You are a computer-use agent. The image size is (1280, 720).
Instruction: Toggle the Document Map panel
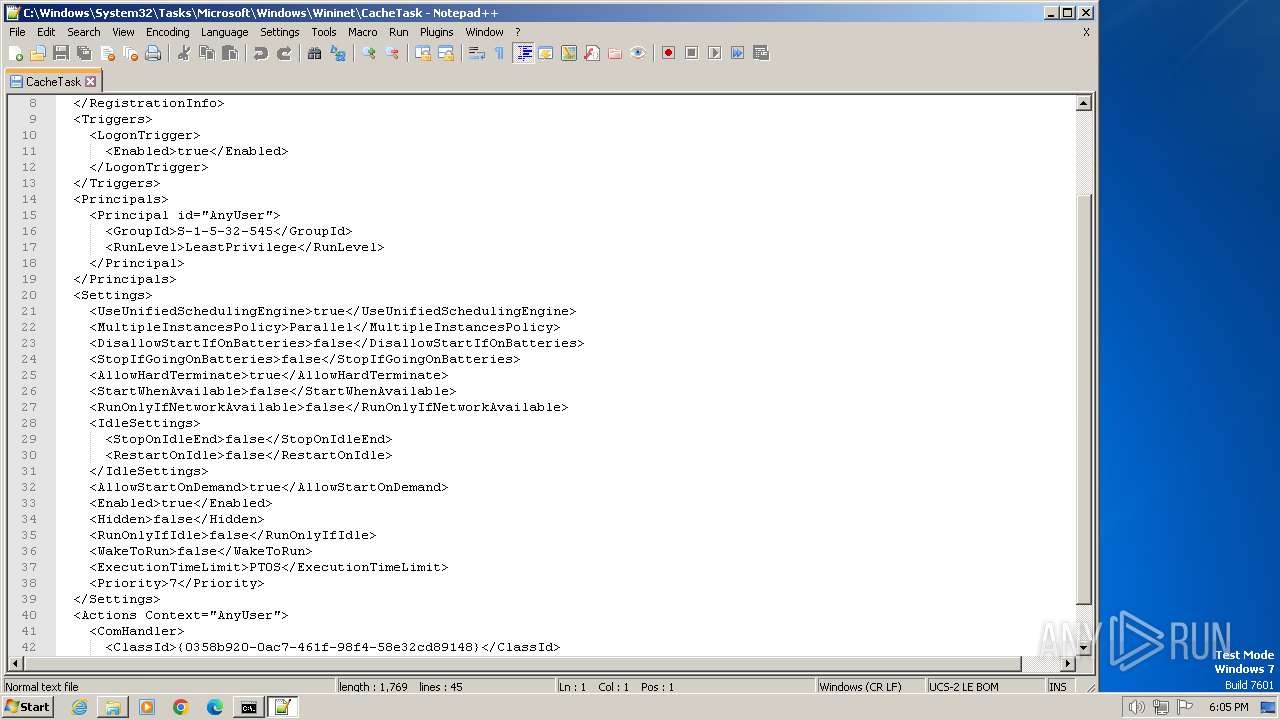(x=568, y=53)
